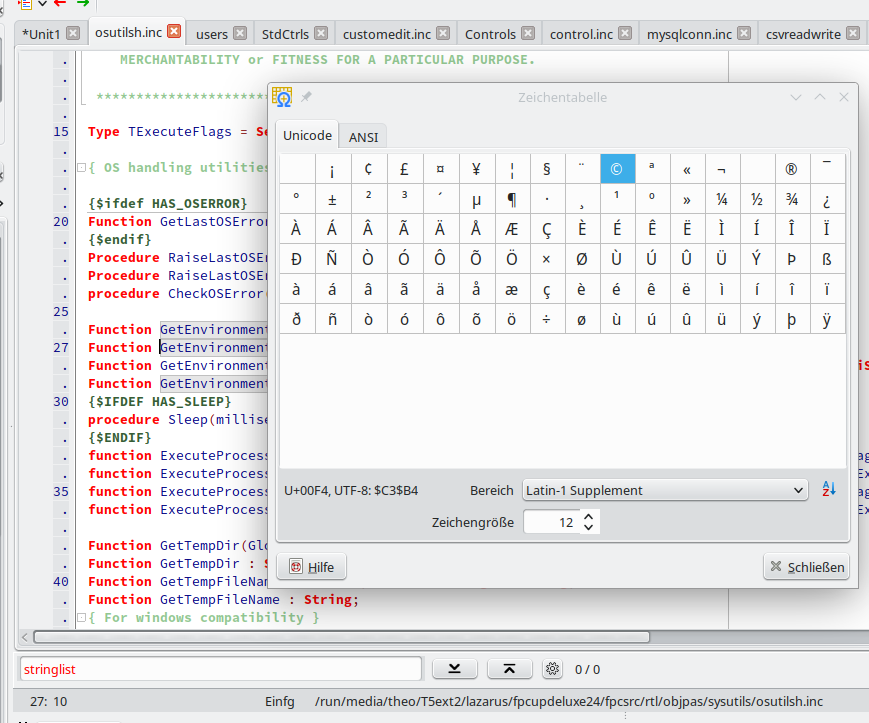Click the find next arrow button
This screenshot has height=723, width=869.
click(x=454, y=669)
